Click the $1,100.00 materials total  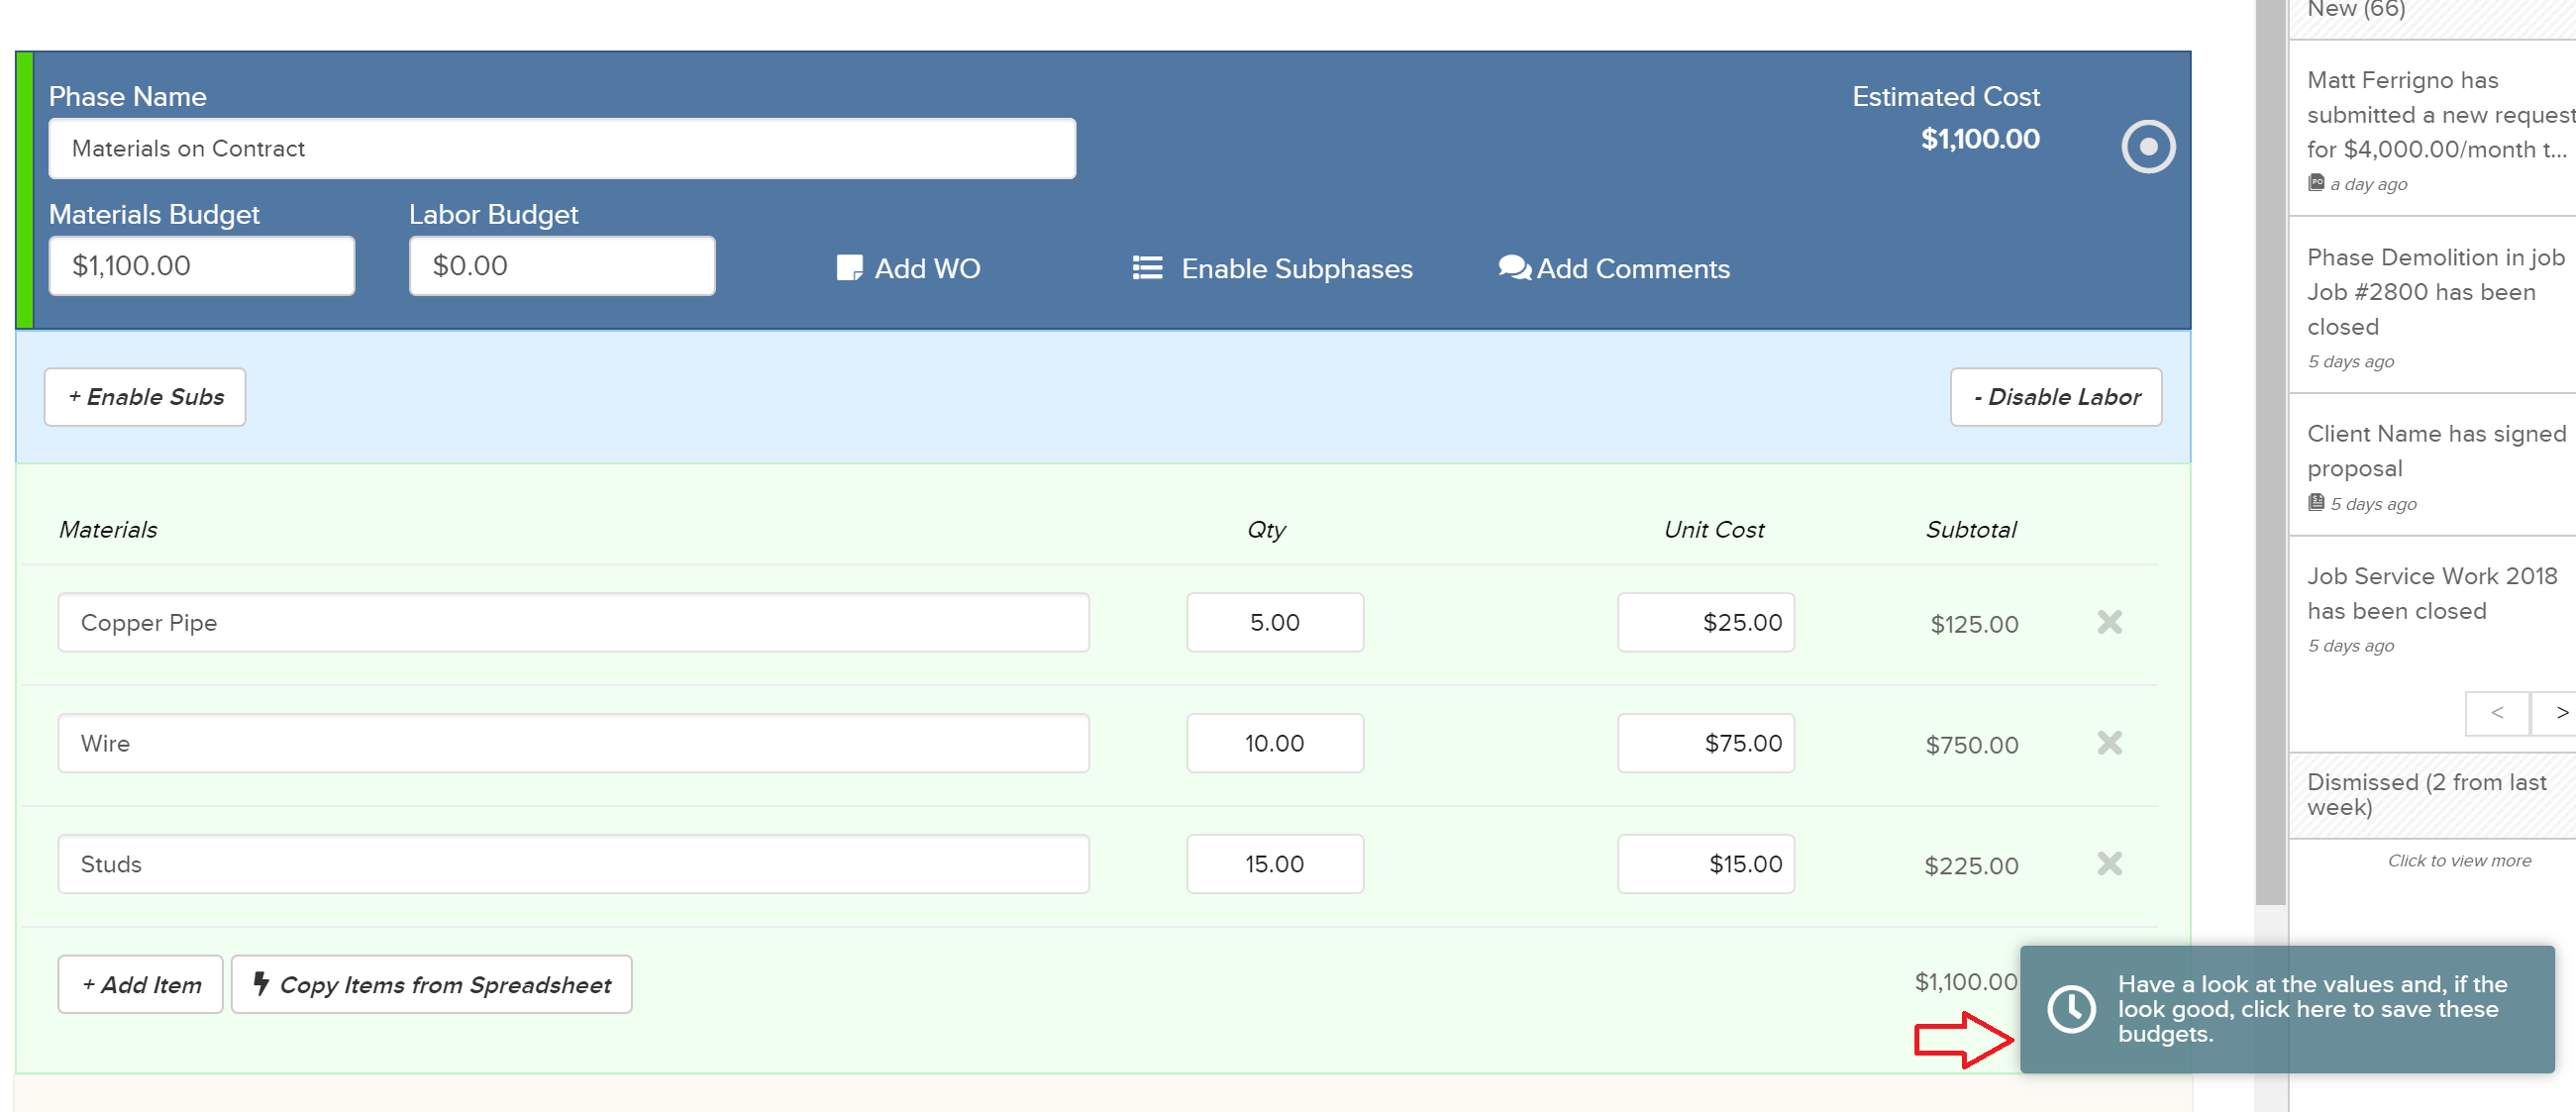1965,982
